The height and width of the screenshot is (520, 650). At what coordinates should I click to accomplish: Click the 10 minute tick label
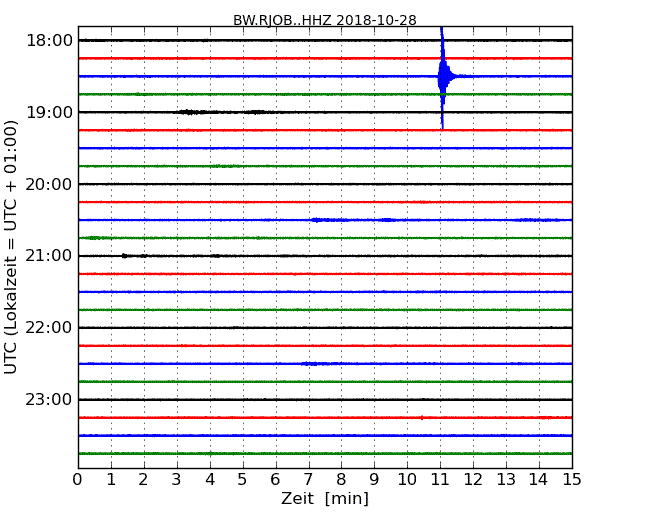tap(407, 480)
